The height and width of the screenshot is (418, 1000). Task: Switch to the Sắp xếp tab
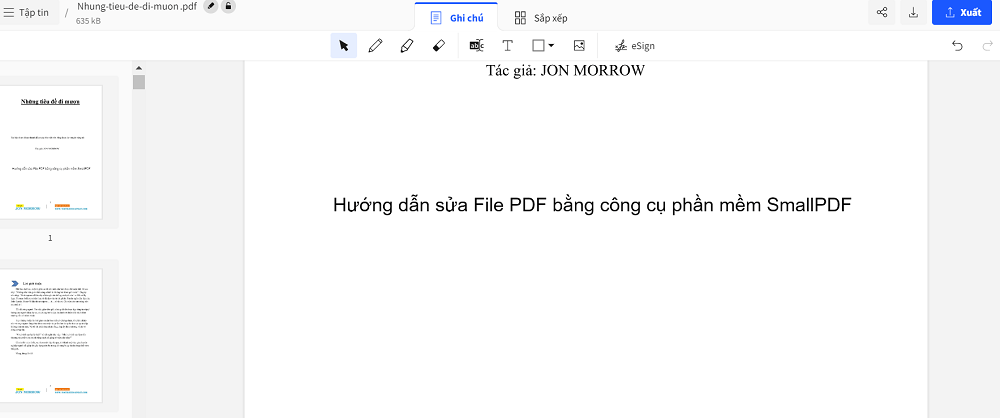(541, 17)
